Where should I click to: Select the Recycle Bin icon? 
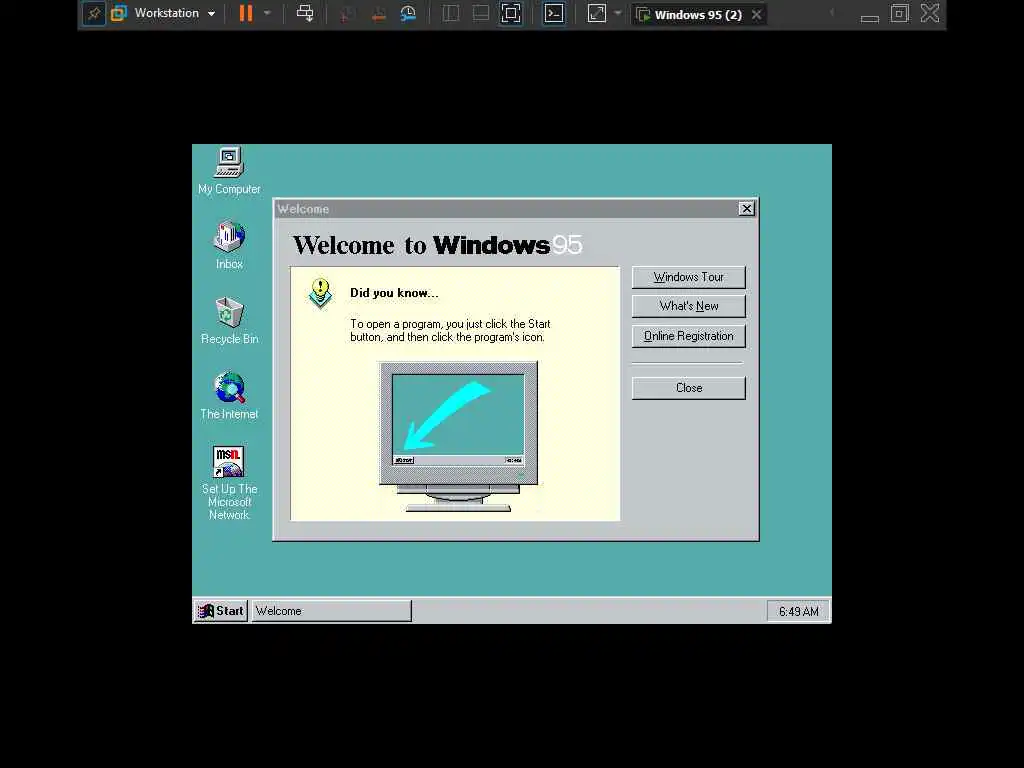pos(229,321)
